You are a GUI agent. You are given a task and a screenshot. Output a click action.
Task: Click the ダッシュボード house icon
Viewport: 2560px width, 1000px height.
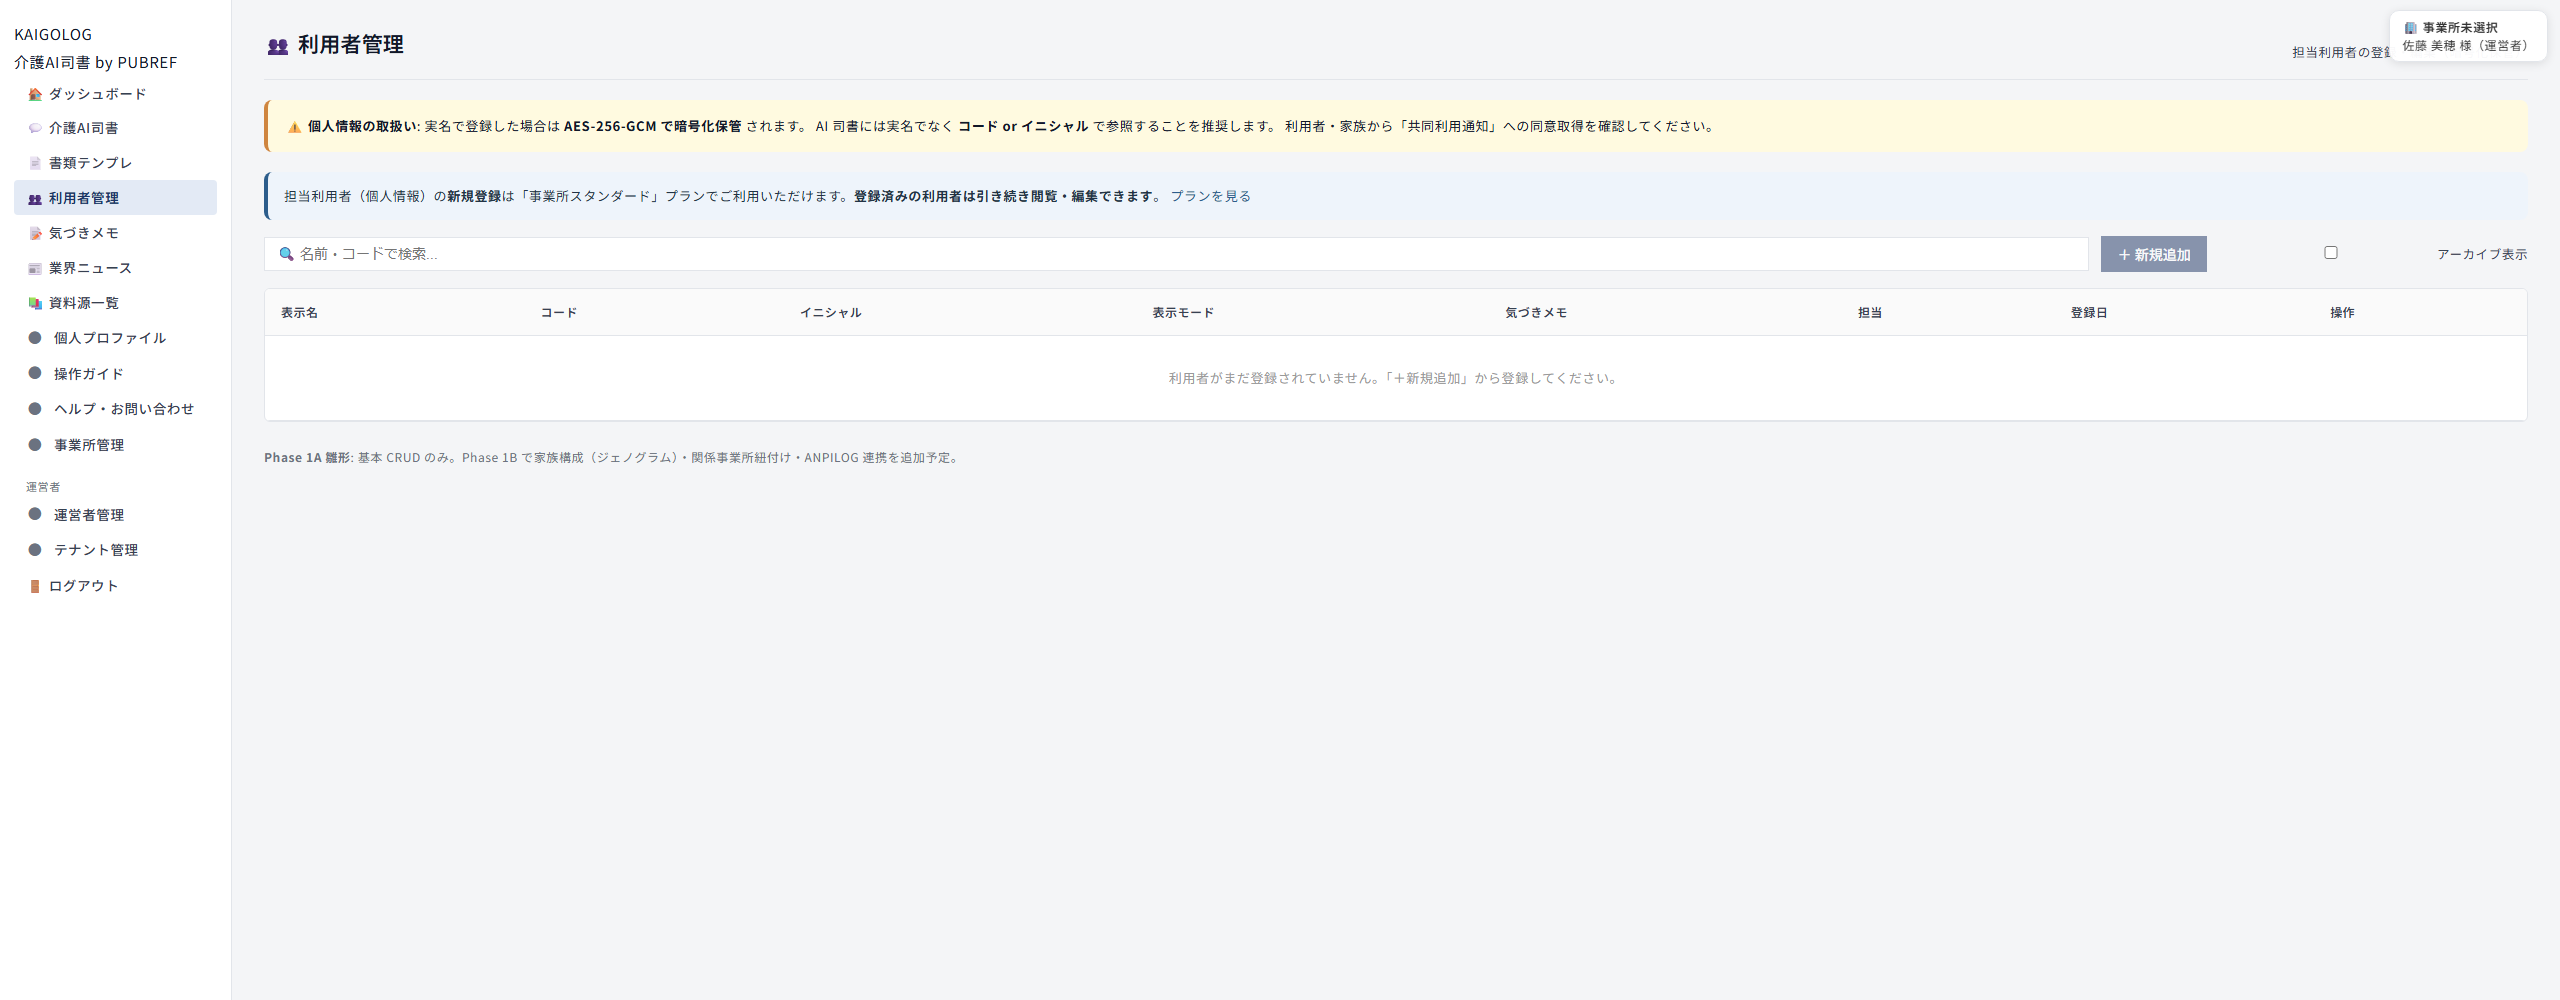click(35, 94)
